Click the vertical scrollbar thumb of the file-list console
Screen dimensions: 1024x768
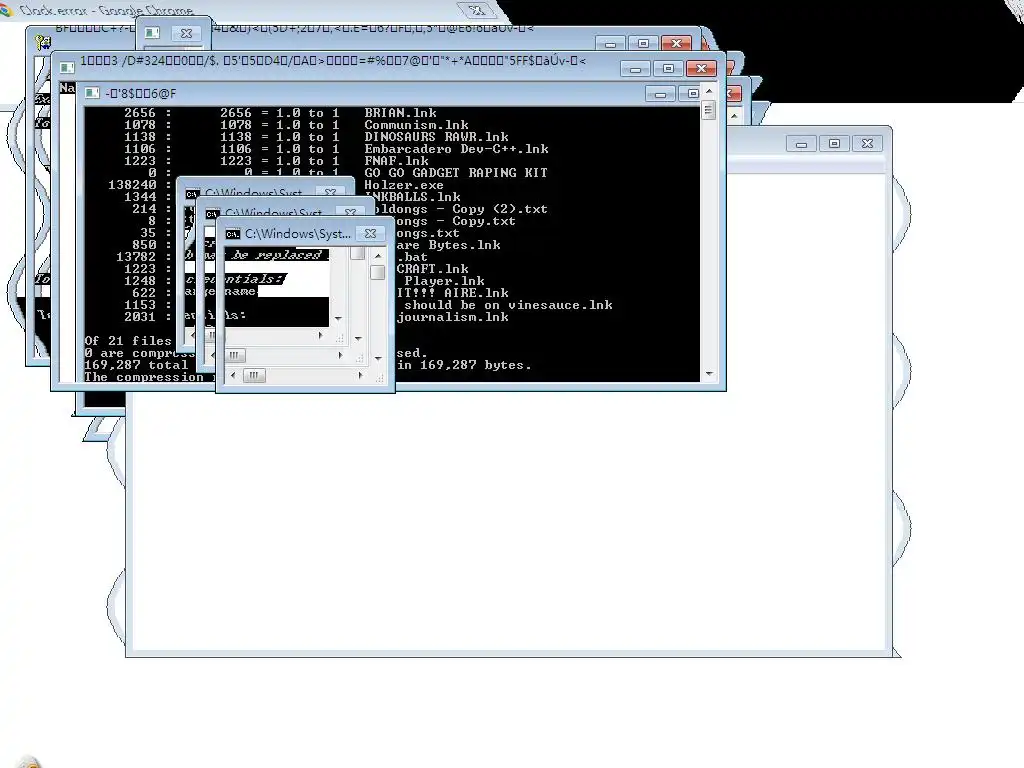coord(709,110)
